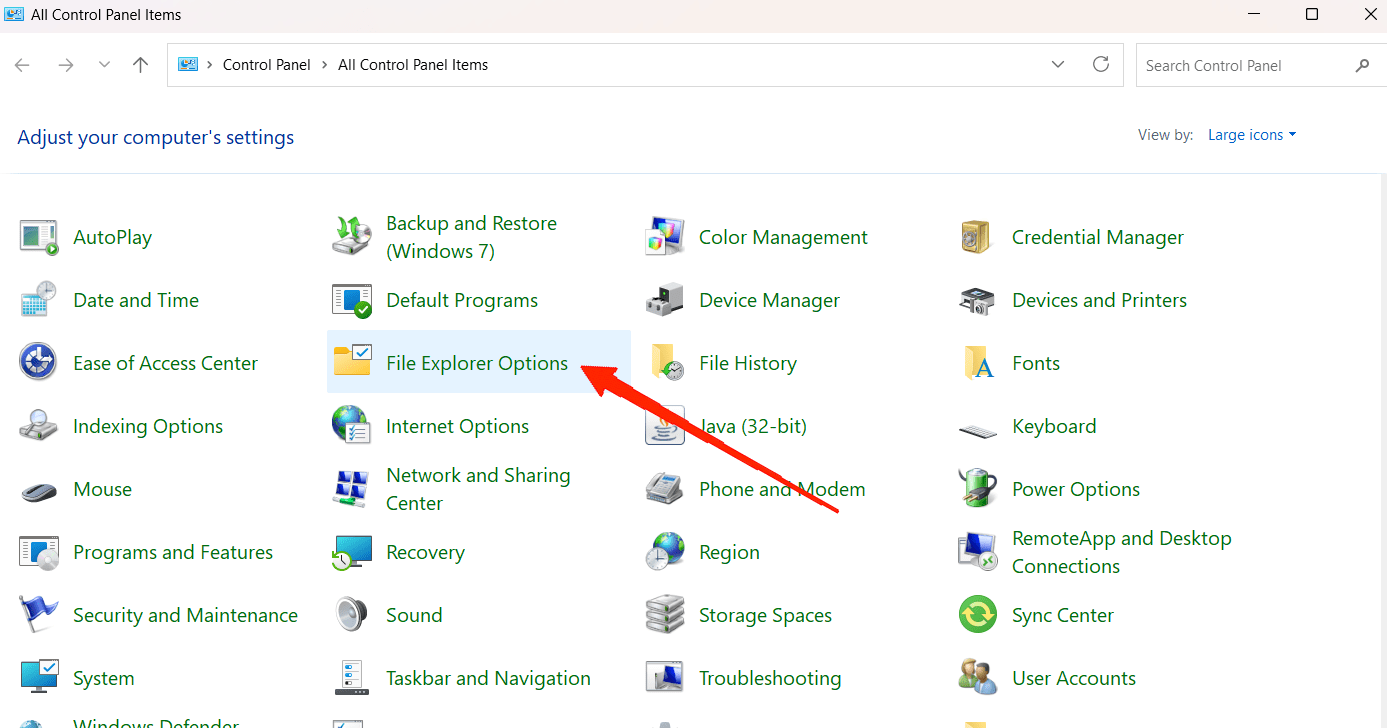Click the Ease of Access Center icon
1387x728 pixels.
click(x=40, y=363)
